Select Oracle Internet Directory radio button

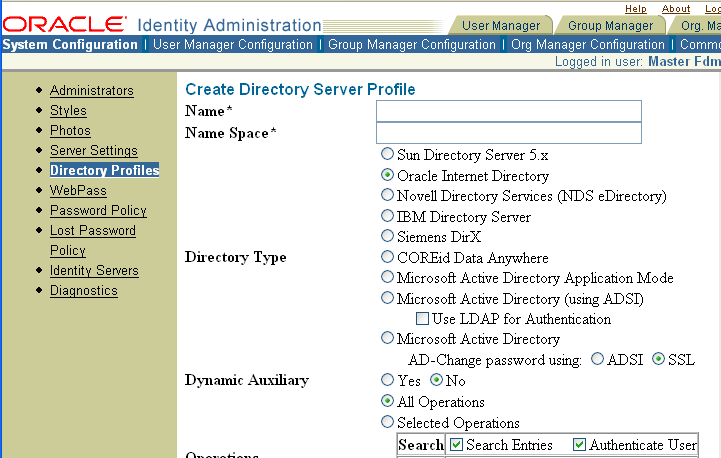(x=387, y=175)
